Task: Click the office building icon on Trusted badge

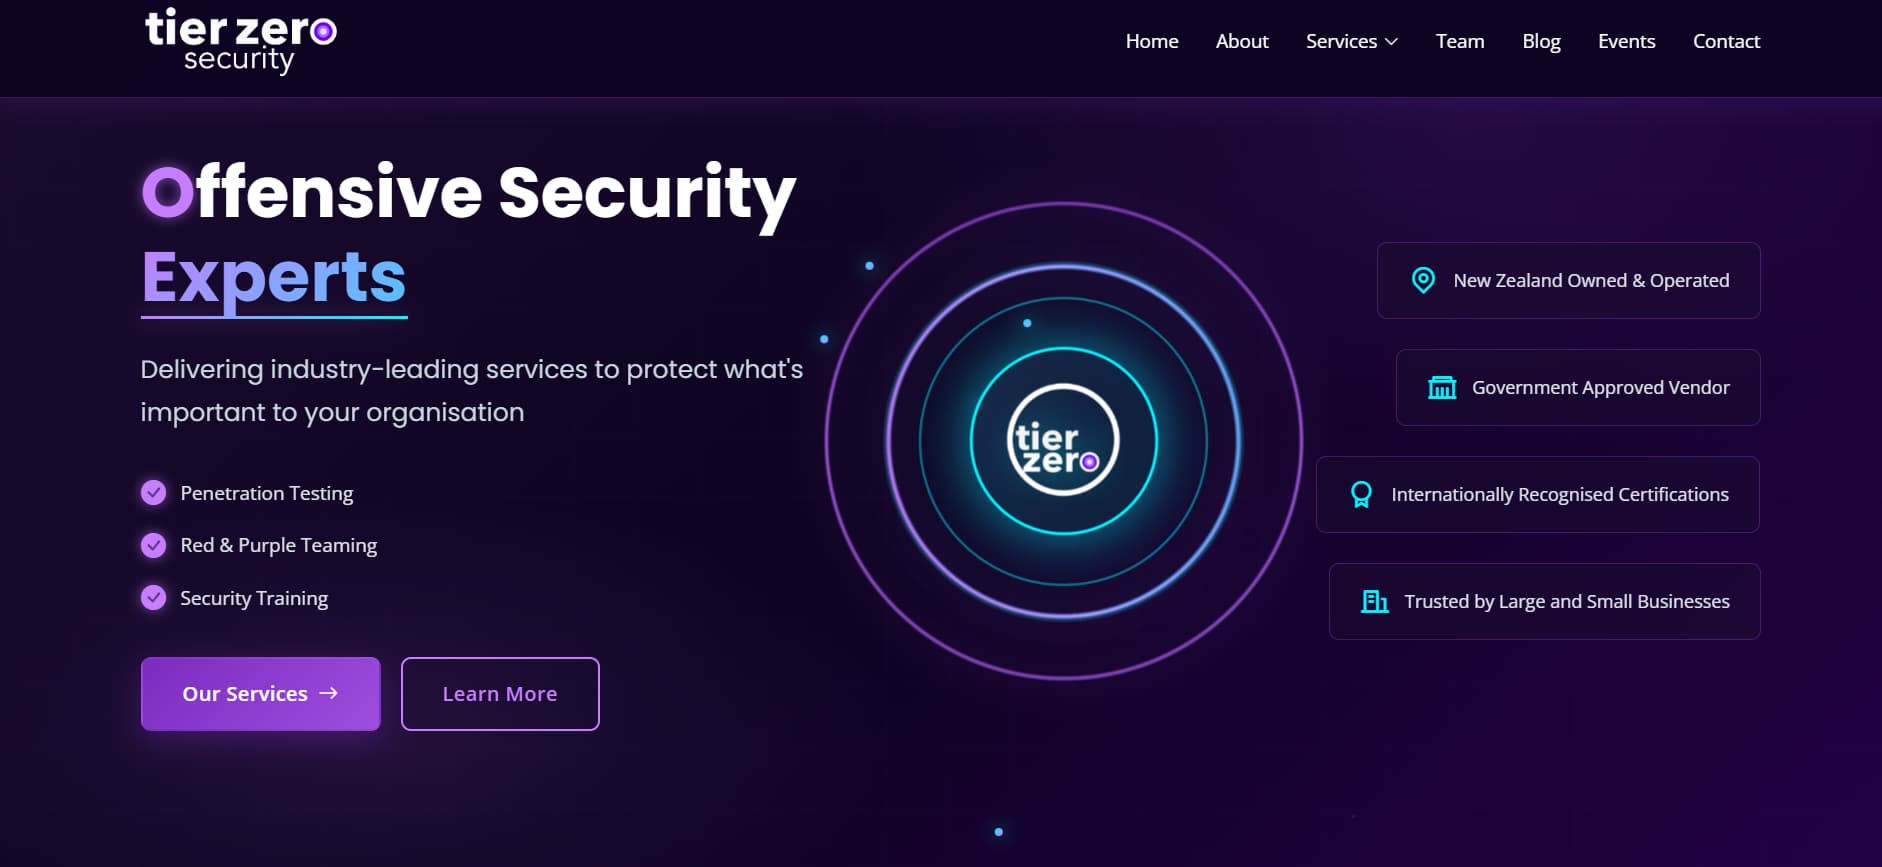Action: coord(1374,601)
